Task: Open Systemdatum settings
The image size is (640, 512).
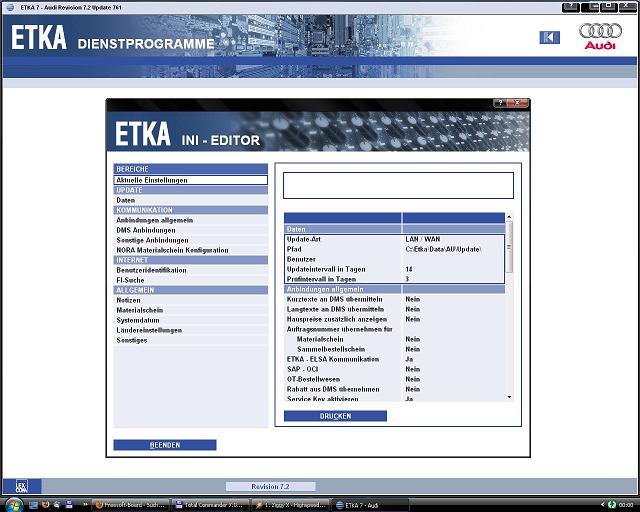Action: (x=191, y=320)
